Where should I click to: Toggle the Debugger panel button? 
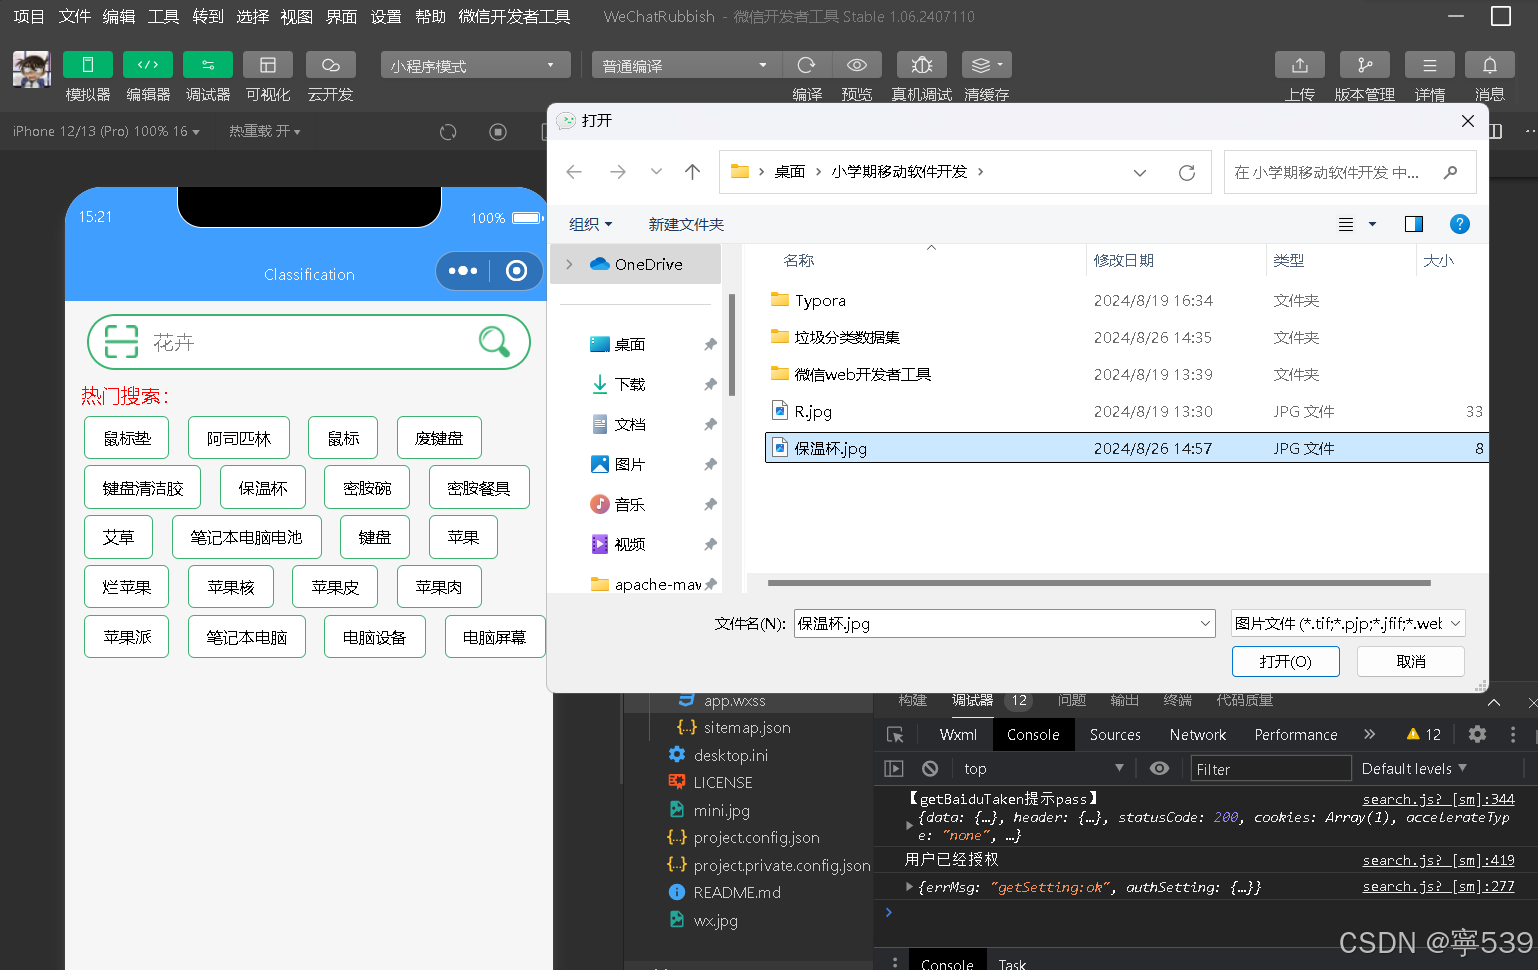point(208,65)
